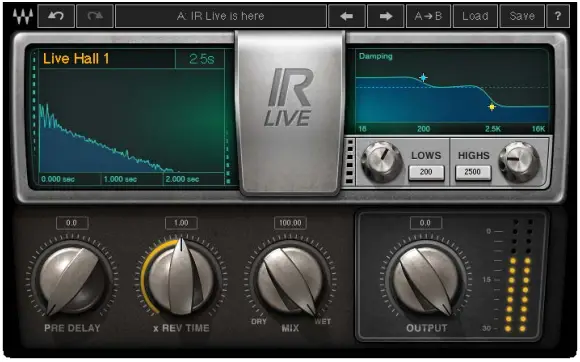Screen dimensions: 580x362
Task: Click the Rev Time value box 1.00
Action: point(181,223)
